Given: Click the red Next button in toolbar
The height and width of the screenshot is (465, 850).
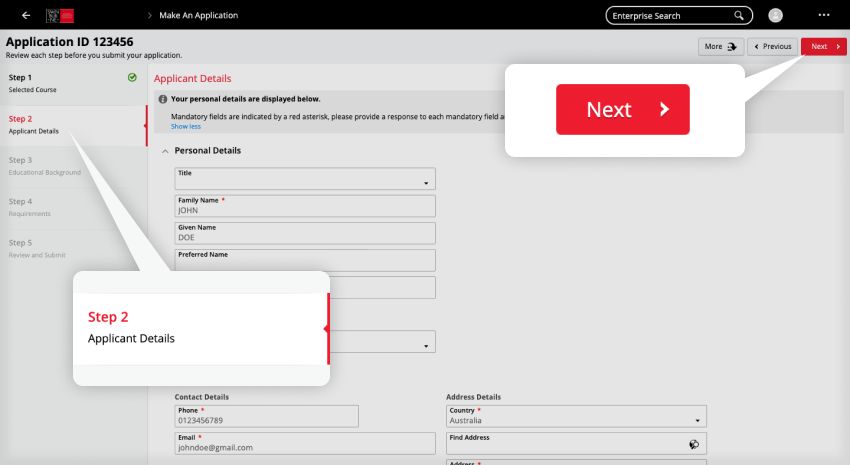Looking at the screenshot, I should 823,46.
